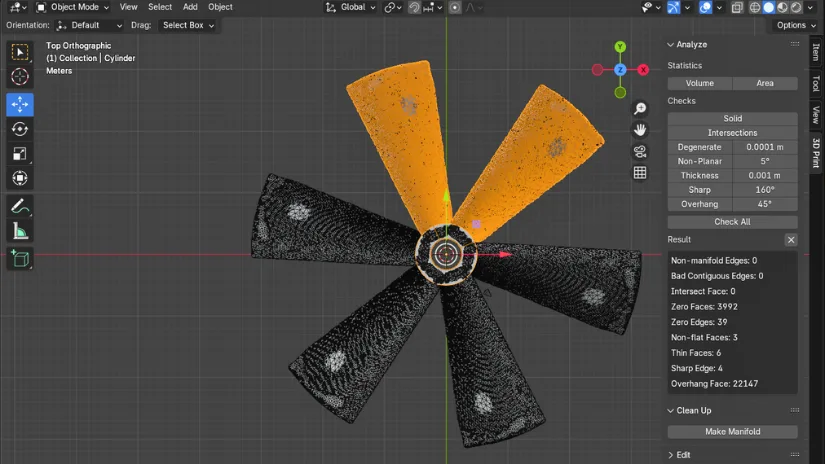Screen dimensions: 825x464
Task: Open the gizmo options dropdown arrow
Action: pyautogui.click(x=687, y=7)
